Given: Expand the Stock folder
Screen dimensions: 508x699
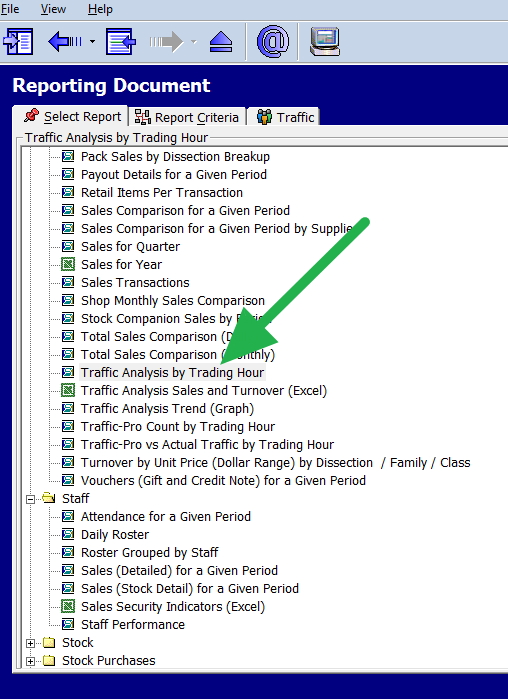Looking at the screenshot, I should coord(30,643).
